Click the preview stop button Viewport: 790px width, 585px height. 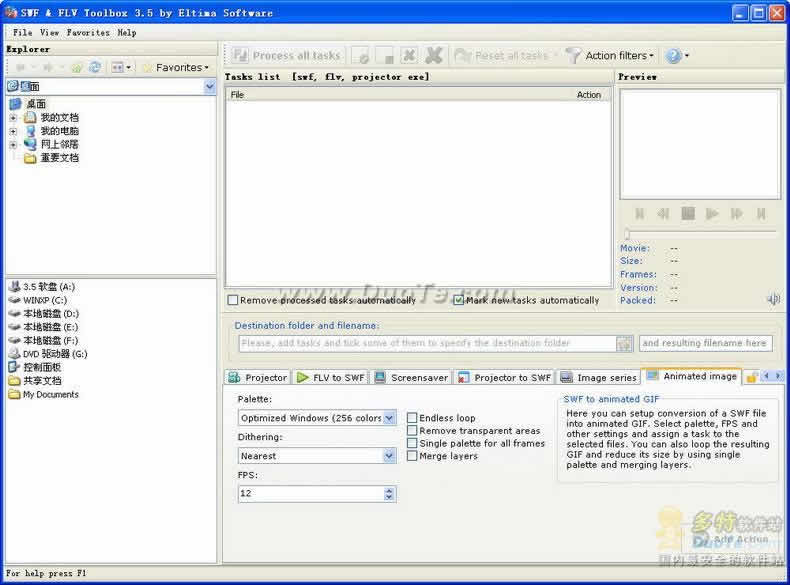point(688,214)
